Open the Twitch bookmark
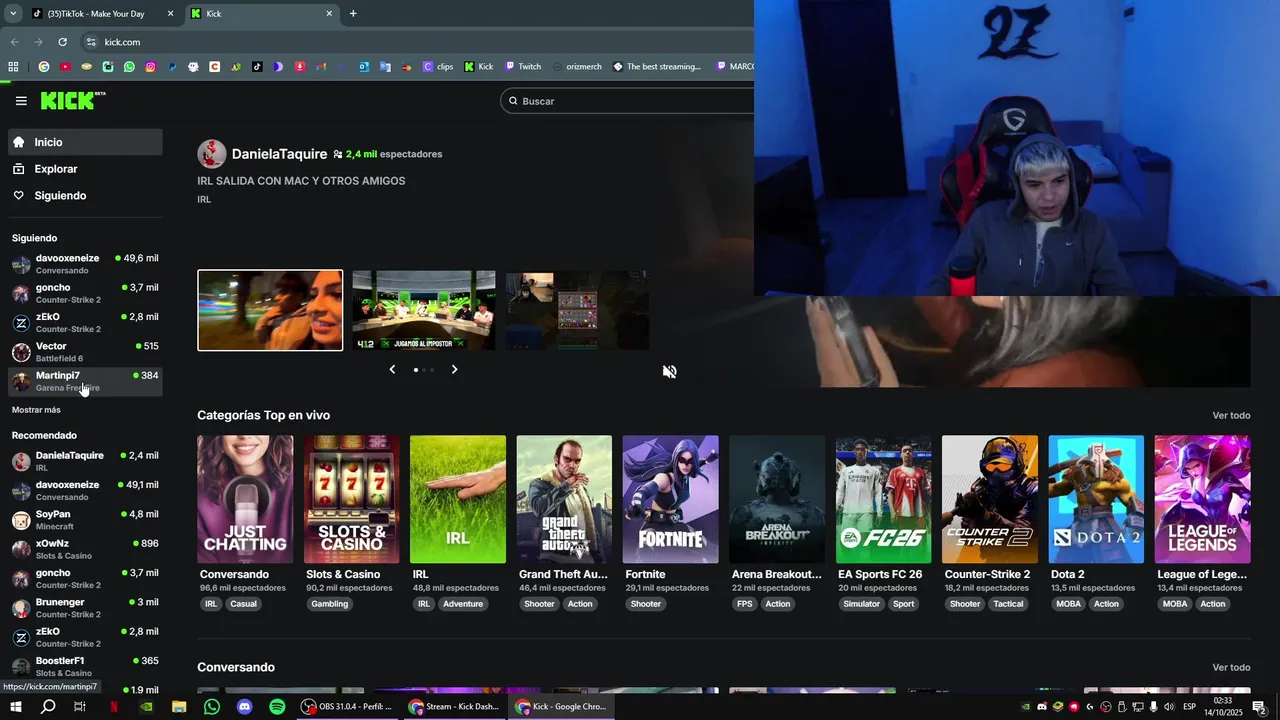The image size is (1280, 720). (x=522, y=67)
